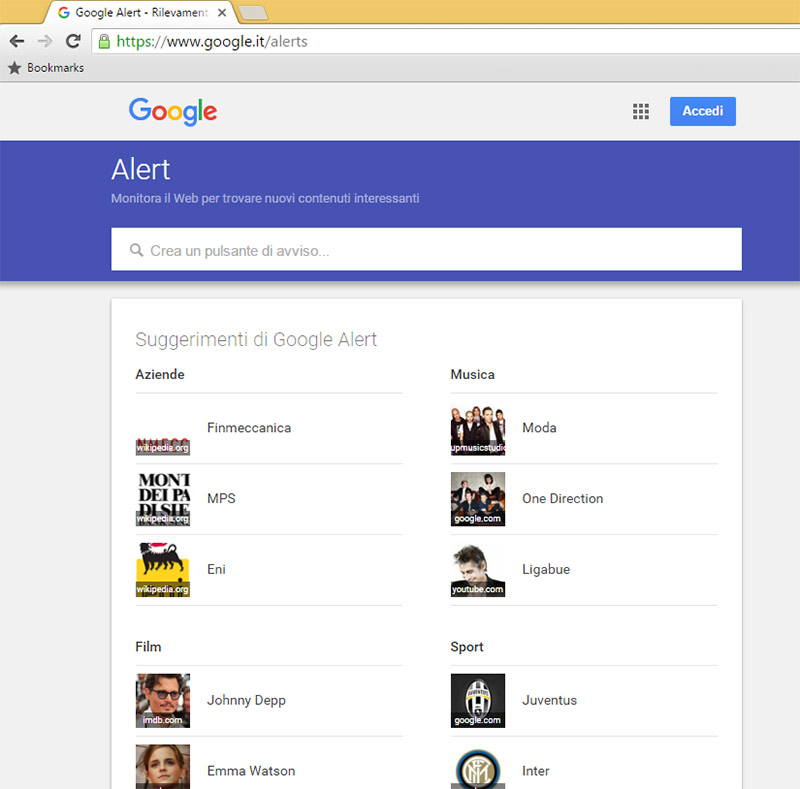Click the Film category heading
The image size is (800, 789).
point(148,647)
